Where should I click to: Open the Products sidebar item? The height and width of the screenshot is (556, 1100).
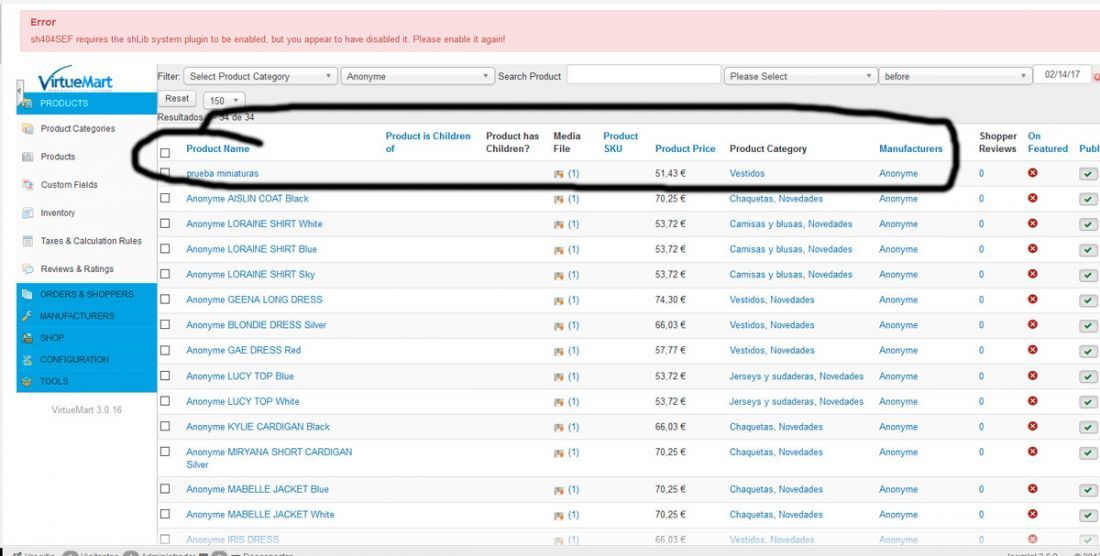click(58, 157)
